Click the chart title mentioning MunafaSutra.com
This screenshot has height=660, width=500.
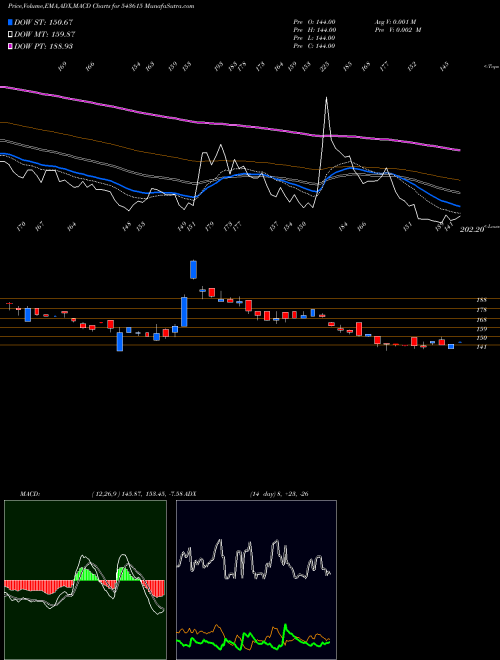[x=101, y=6]
